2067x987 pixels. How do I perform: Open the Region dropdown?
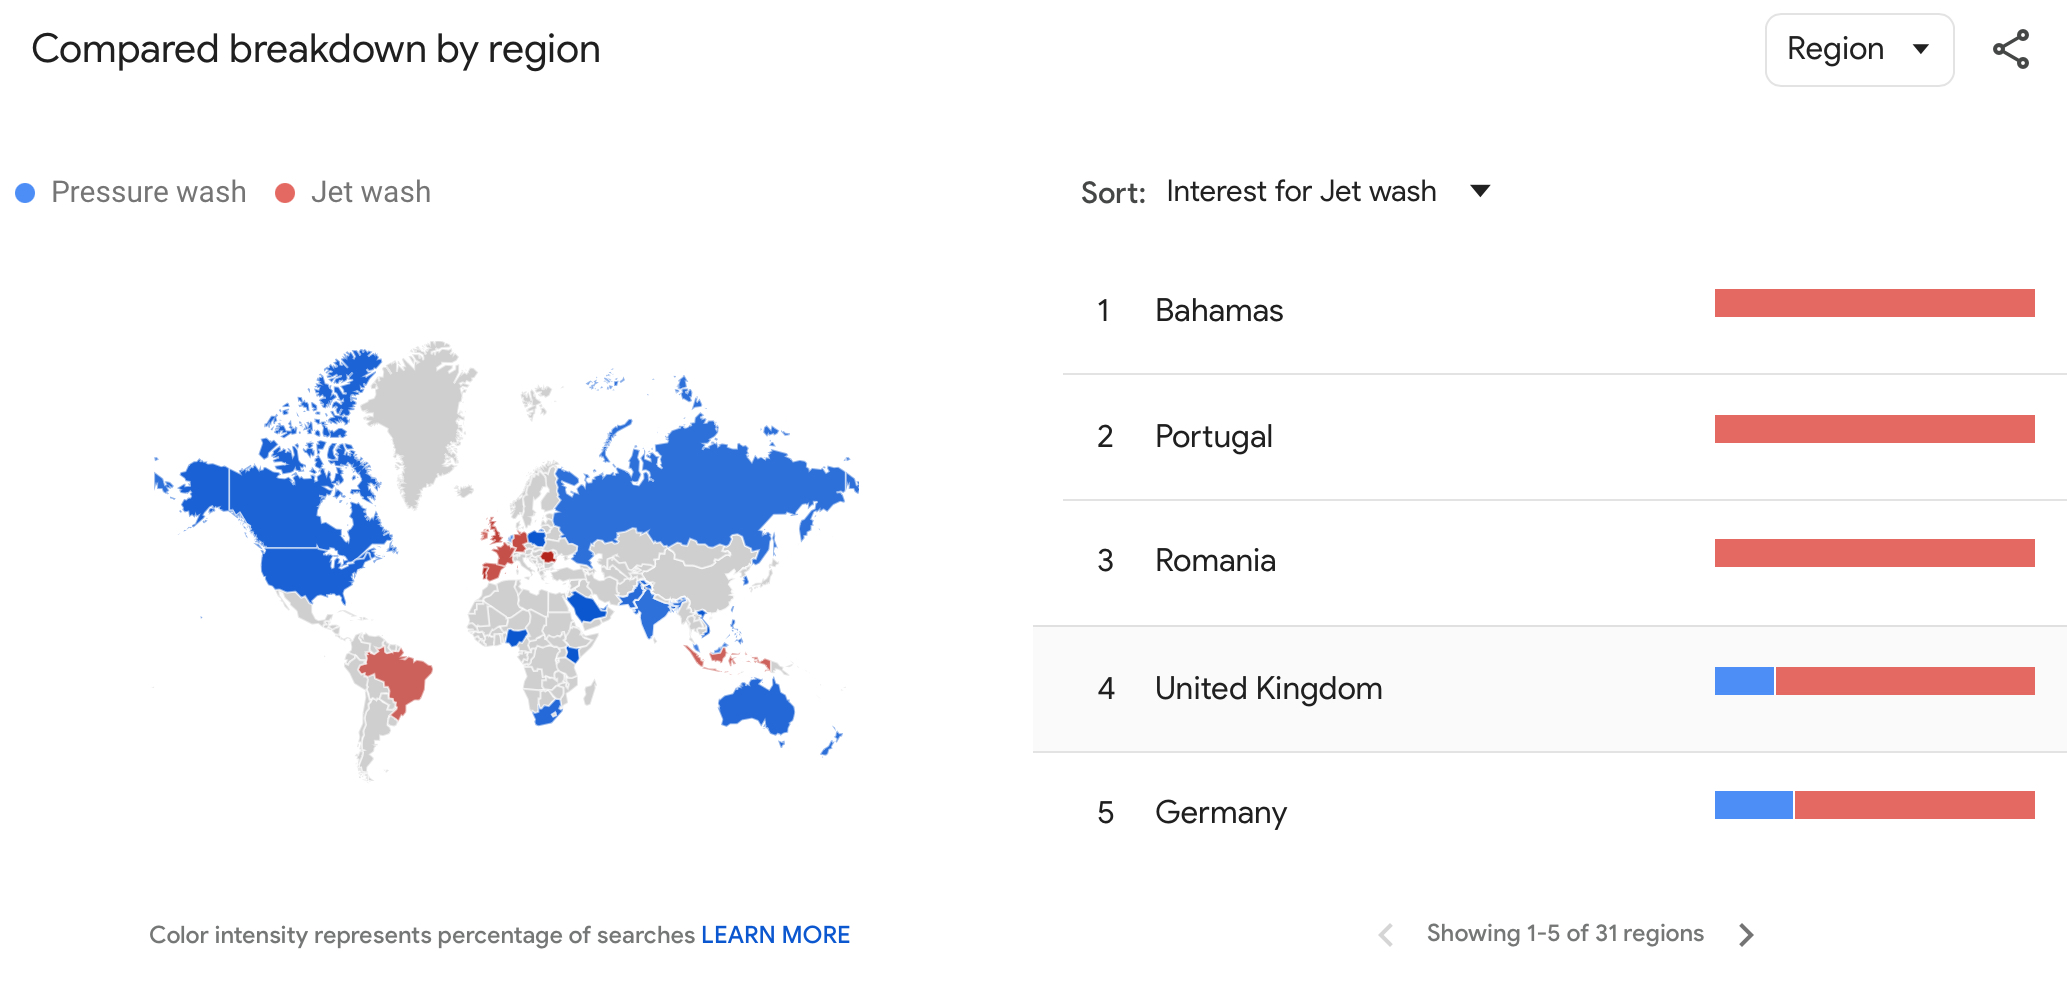point(1859,49)
